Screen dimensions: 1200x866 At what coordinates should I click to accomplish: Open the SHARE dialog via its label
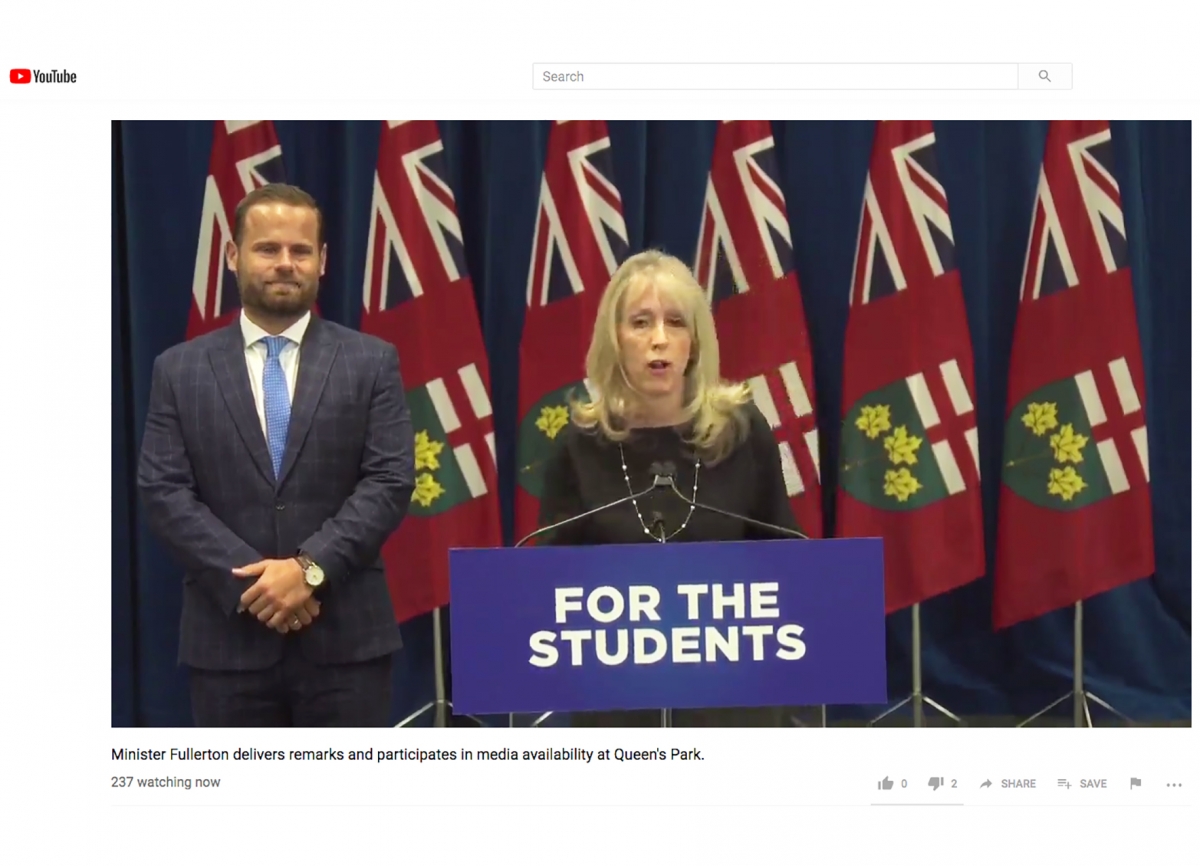(1018, 784)
